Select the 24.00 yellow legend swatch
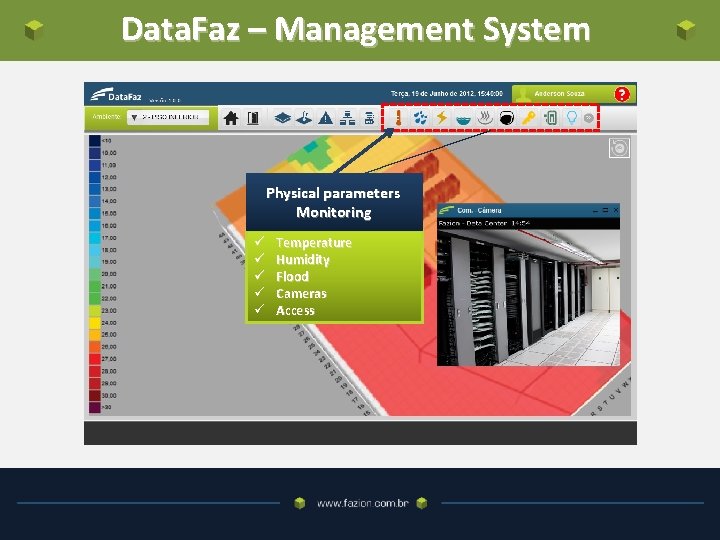This screenshot has width=720, height=540. pos(95,323)
